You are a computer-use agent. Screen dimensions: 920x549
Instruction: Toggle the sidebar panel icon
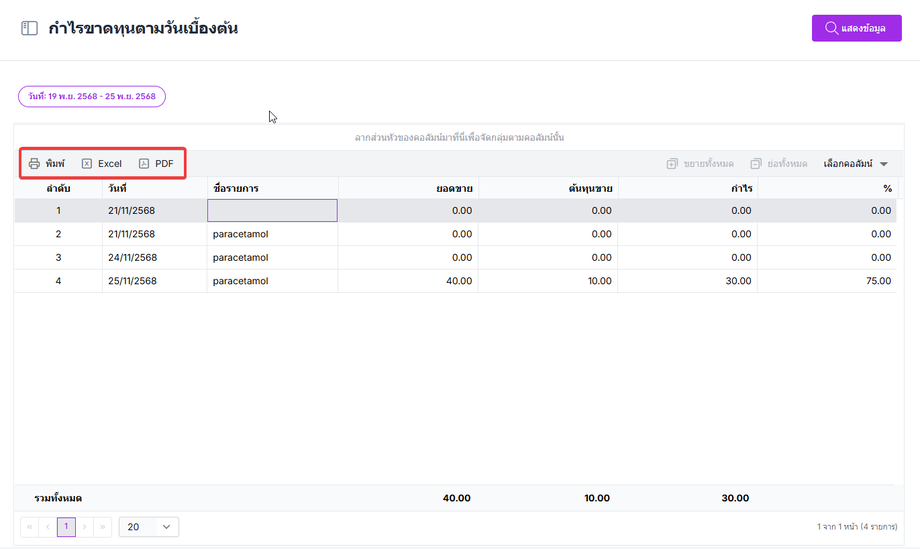(29, 29)
